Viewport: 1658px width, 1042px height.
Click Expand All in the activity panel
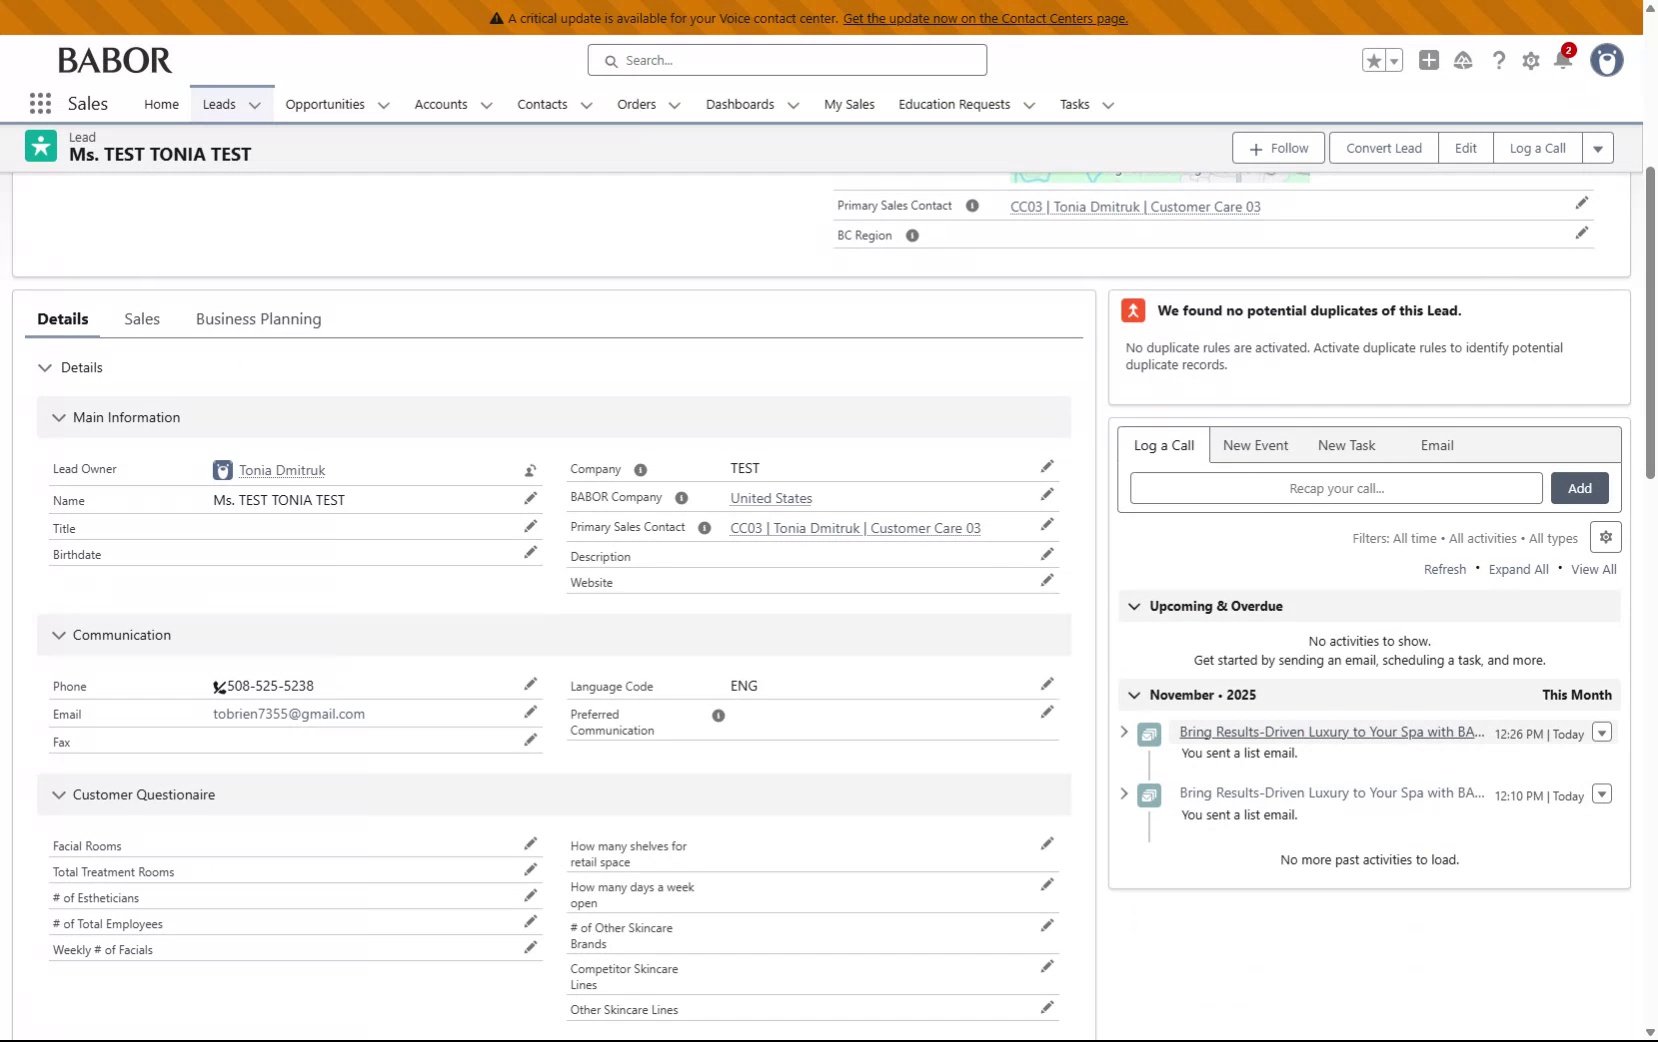pos(1517,569)
